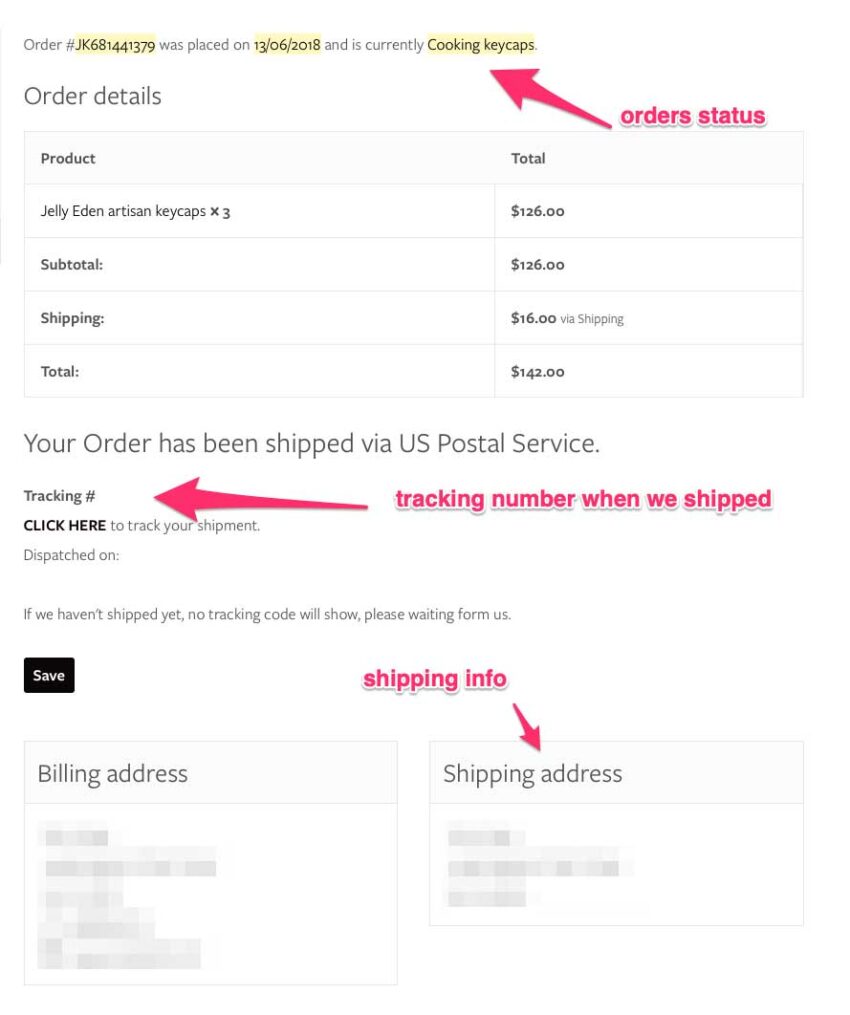Open the CLICK HERE tracking link
The image size is (850, 1015).
coord(65,525)
